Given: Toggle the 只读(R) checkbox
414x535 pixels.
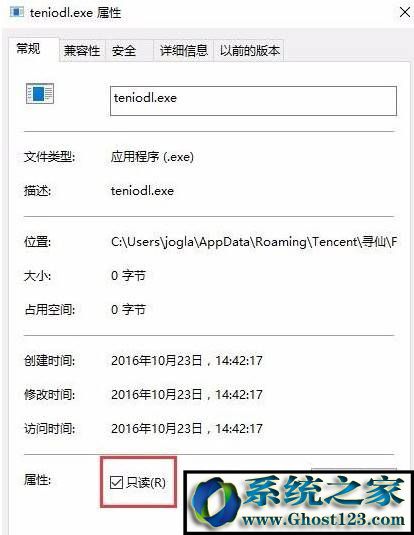Looking at the screenshot, I should click(x=116, y=482).
